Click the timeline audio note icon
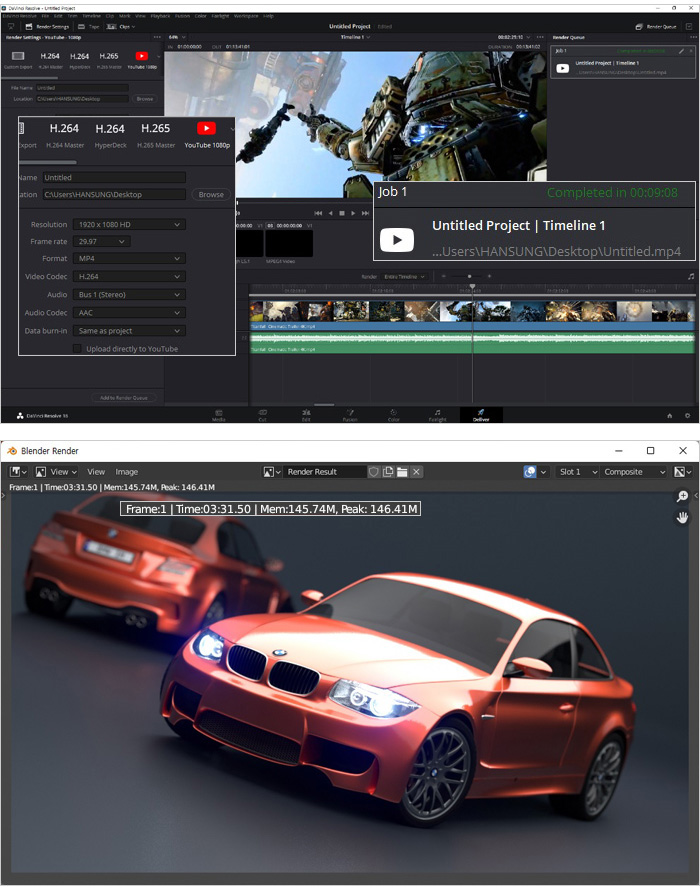This screenshot has width=700, height=889. pyautogui.click(x=690, y=276)
